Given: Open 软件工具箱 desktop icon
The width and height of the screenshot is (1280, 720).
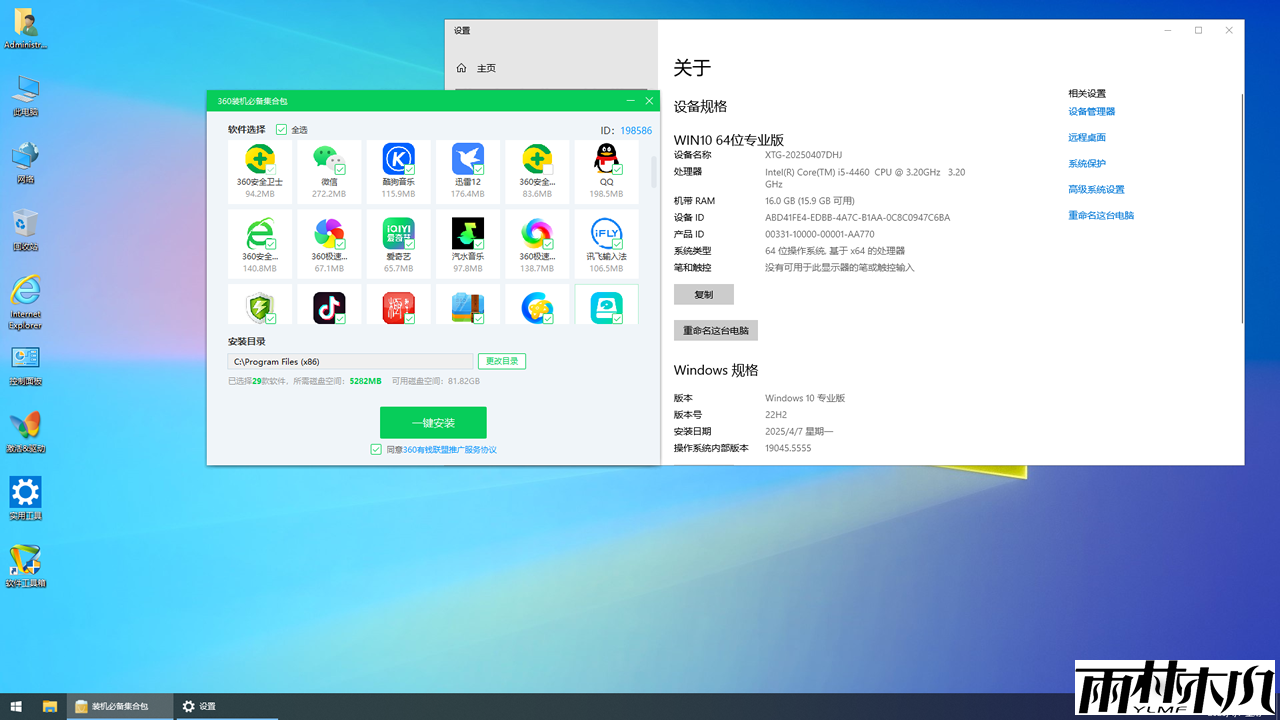Looking at the screenshot, I should (x=25, y=566).
